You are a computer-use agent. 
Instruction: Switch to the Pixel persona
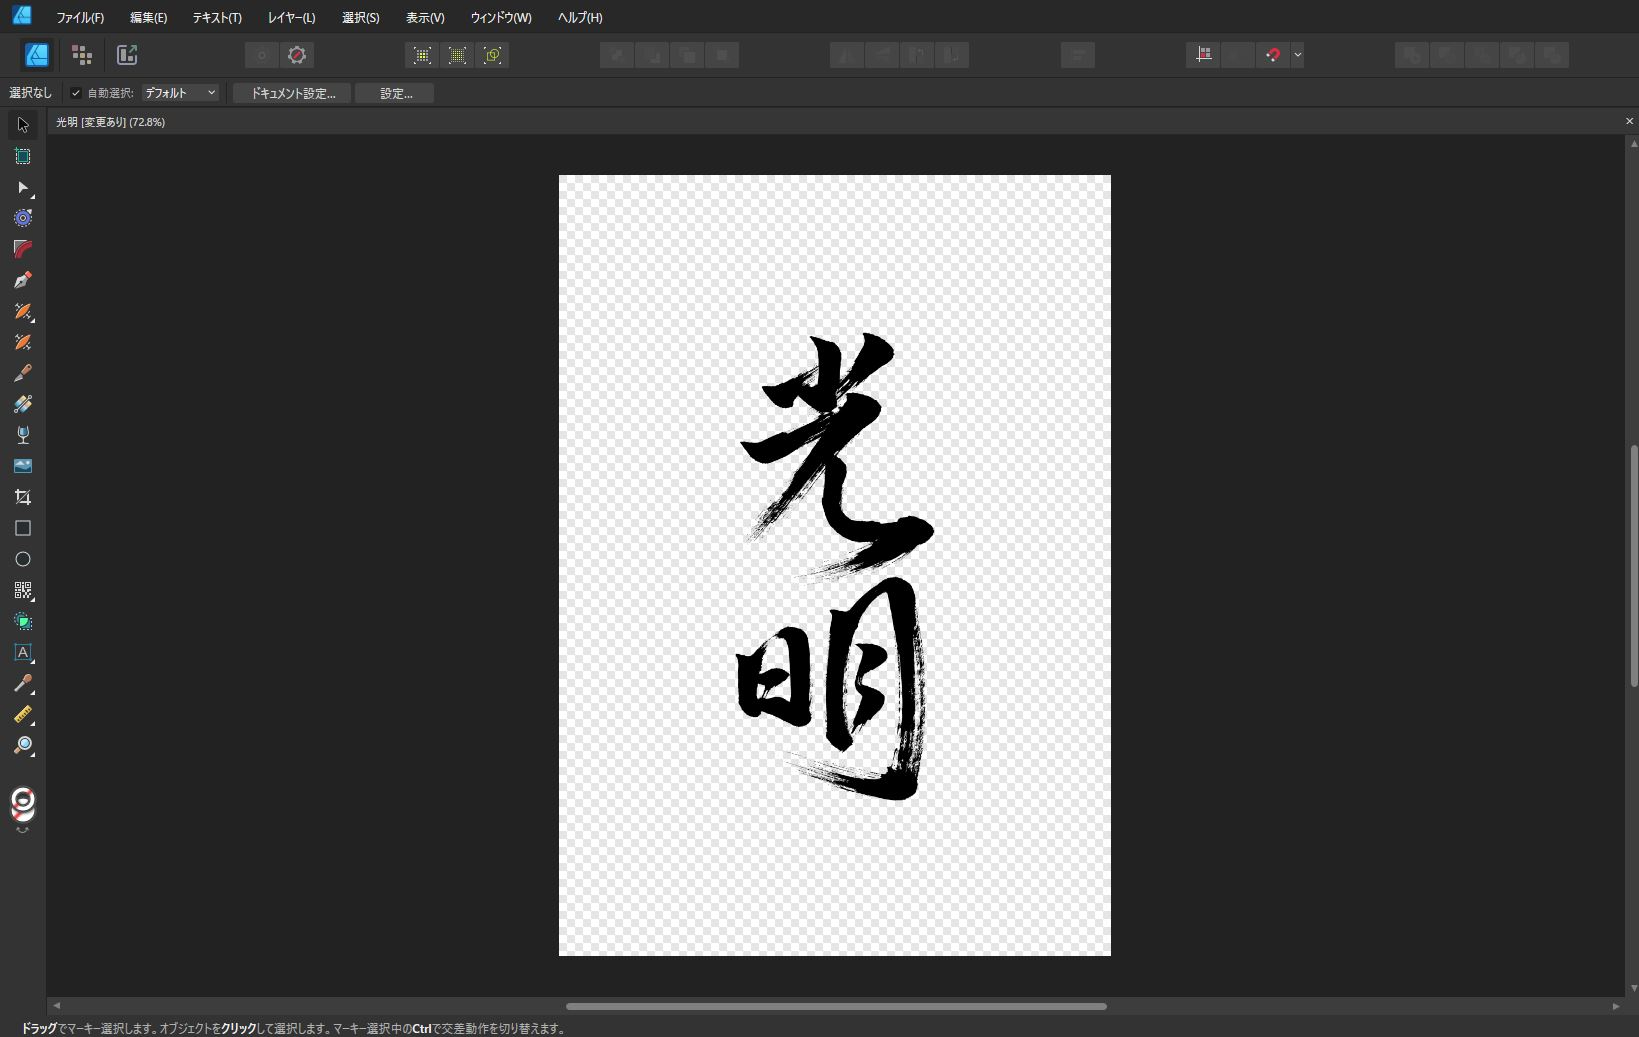tap(82, 55)
